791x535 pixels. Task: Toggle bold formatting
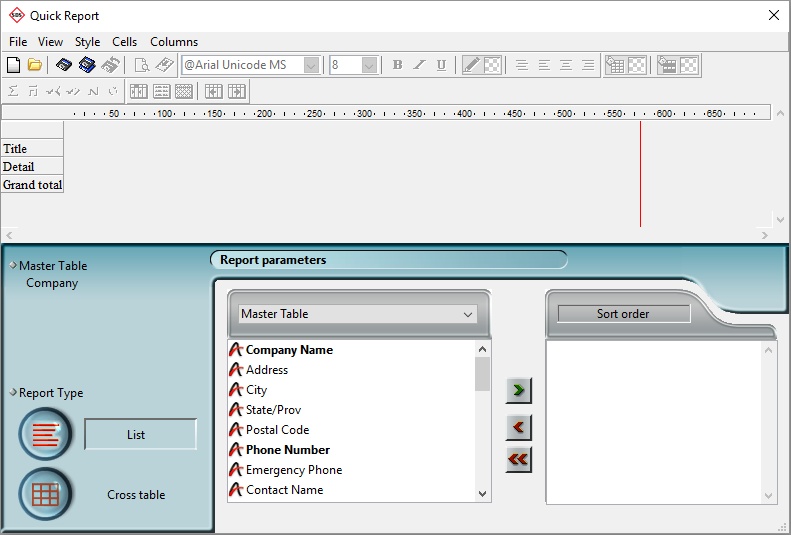pos(397,65)
